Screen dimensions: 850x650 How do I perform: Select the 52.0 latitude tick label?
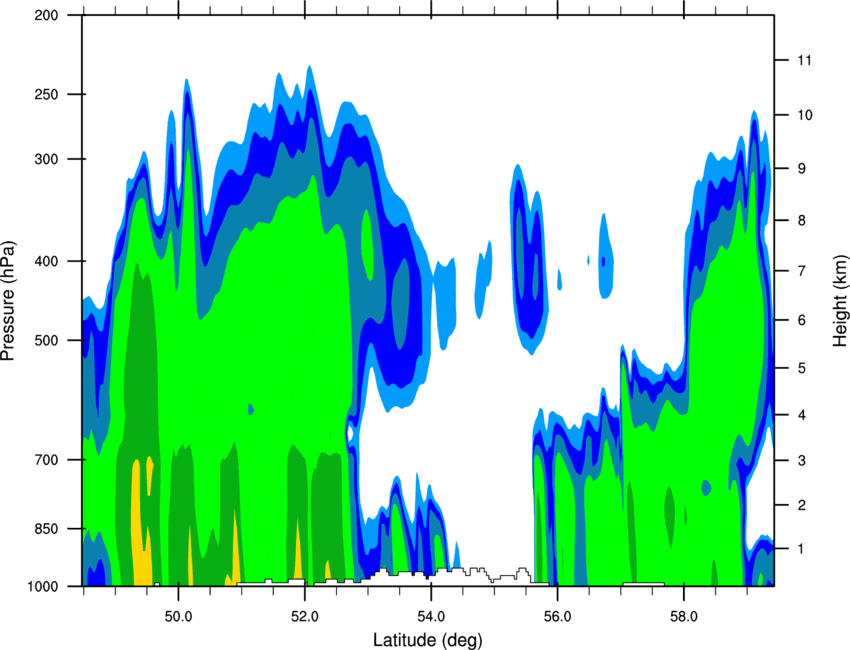tap(305, 616)
